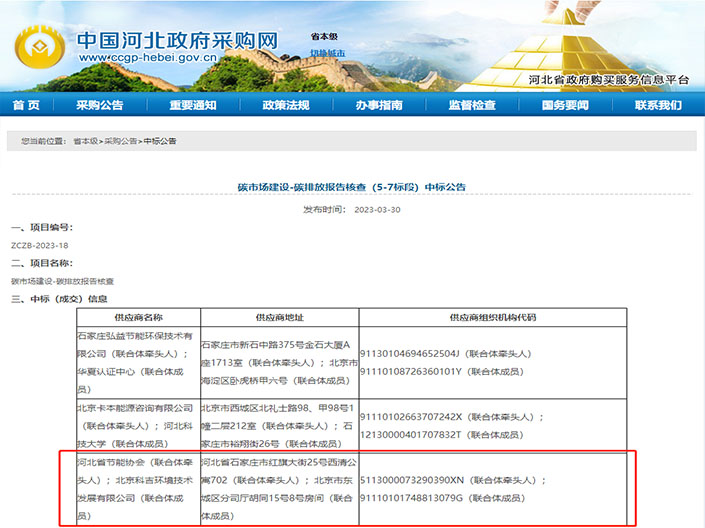The image size is (705, 528).
Task: Click 中标公告 in the breadcrumb trail
Action: click(160, 142)
